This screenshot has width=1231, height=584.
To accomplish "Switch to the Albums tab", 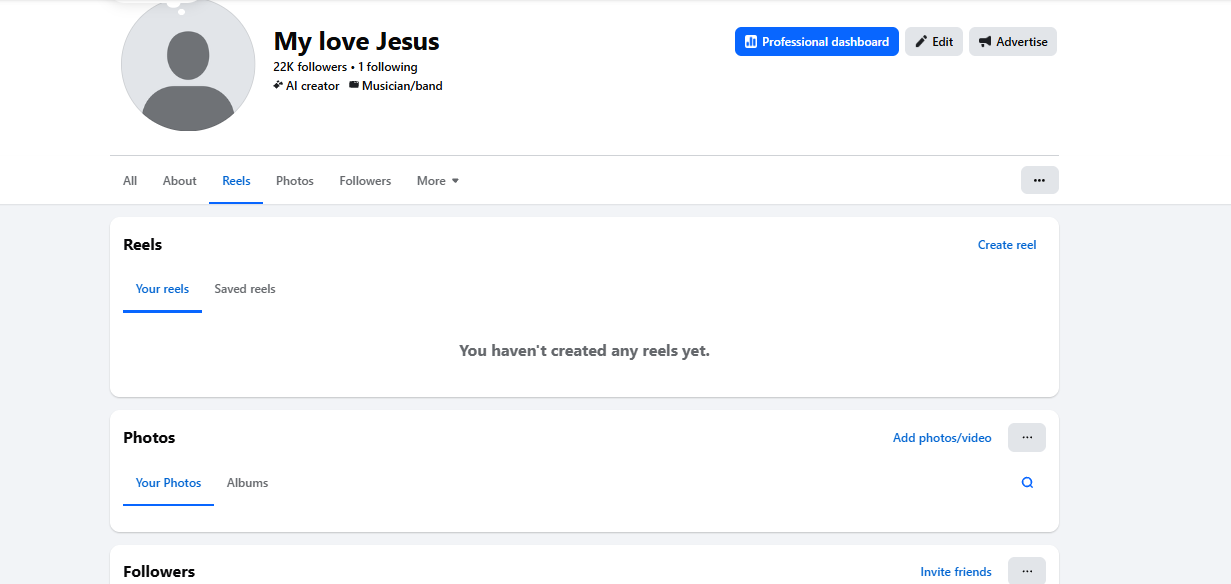I will tap(247, 483).
